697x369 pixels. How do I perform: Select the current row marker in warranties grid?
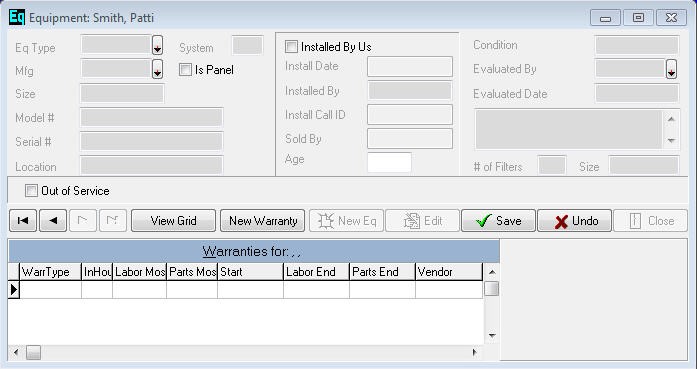tap(14, 289)
